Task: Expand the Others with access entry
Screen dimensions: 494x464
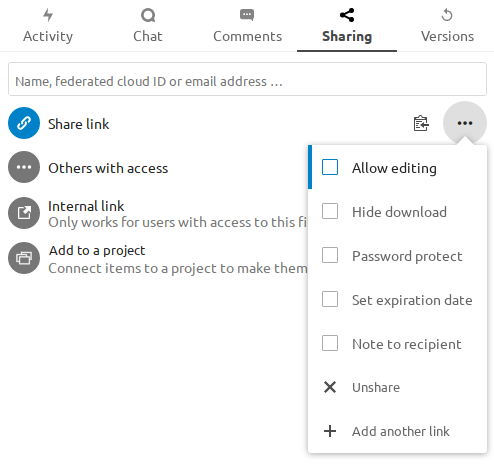Action: pyautogui.click(x=108, y=168)
